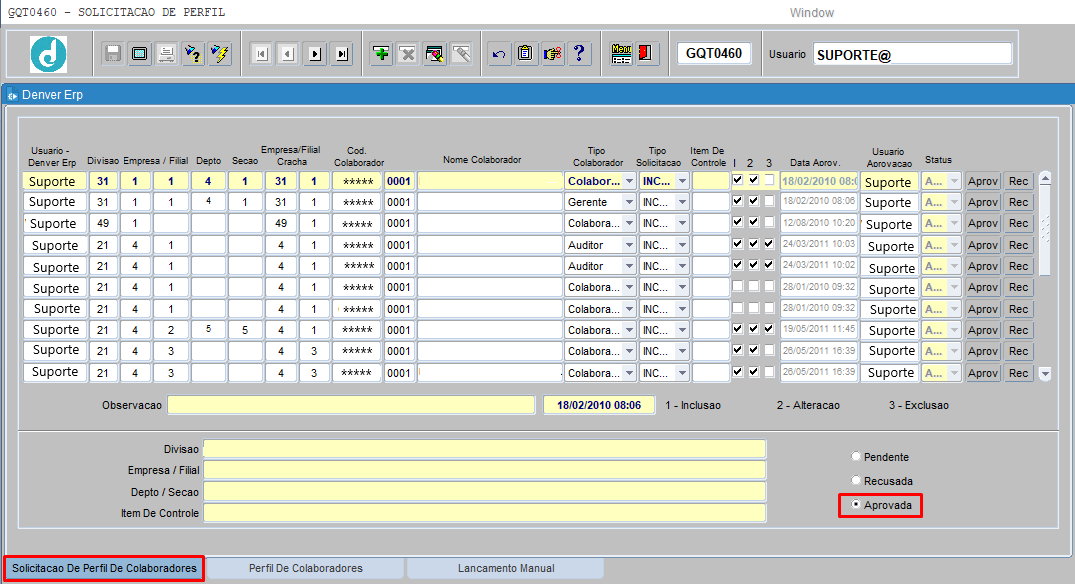Toggle checkbox 1 in Gerente row
Image resolution: width=1075 pixels, height=584 pixels.
point(738,201)
